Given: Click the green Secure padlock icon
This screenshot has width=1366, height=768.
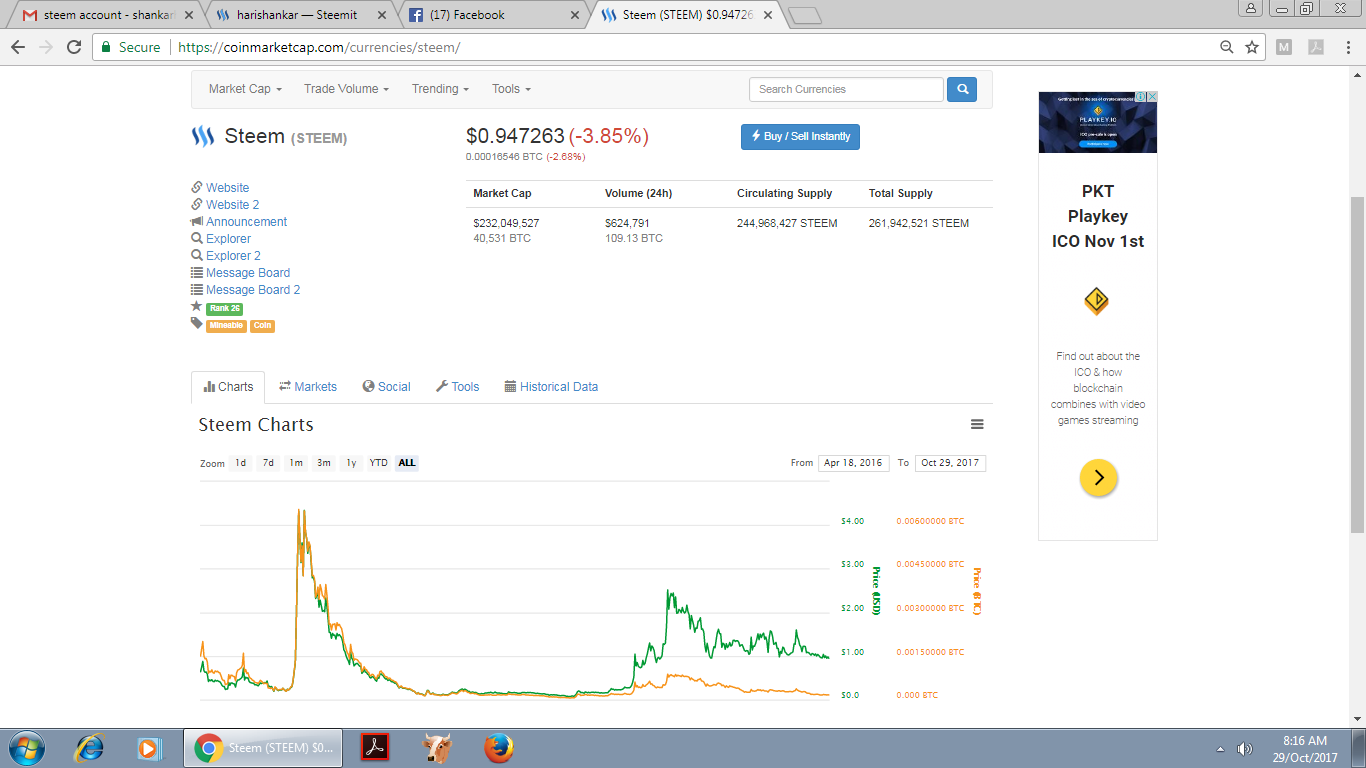Looking at the screenshot, I should coord(107,47).
